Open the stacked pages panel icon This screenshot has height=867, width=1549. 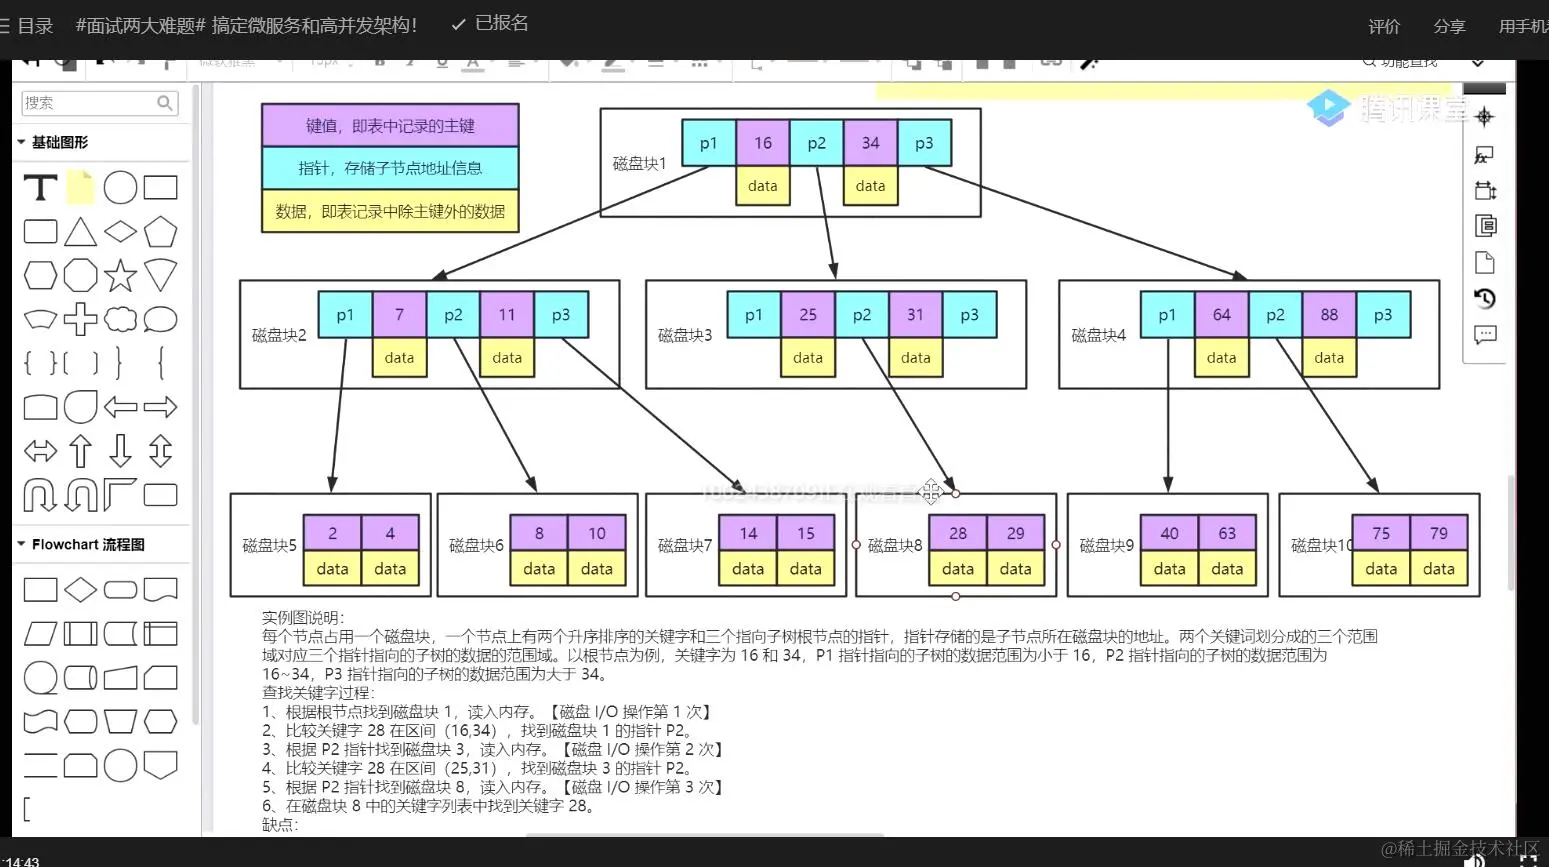coord(1485,226)
